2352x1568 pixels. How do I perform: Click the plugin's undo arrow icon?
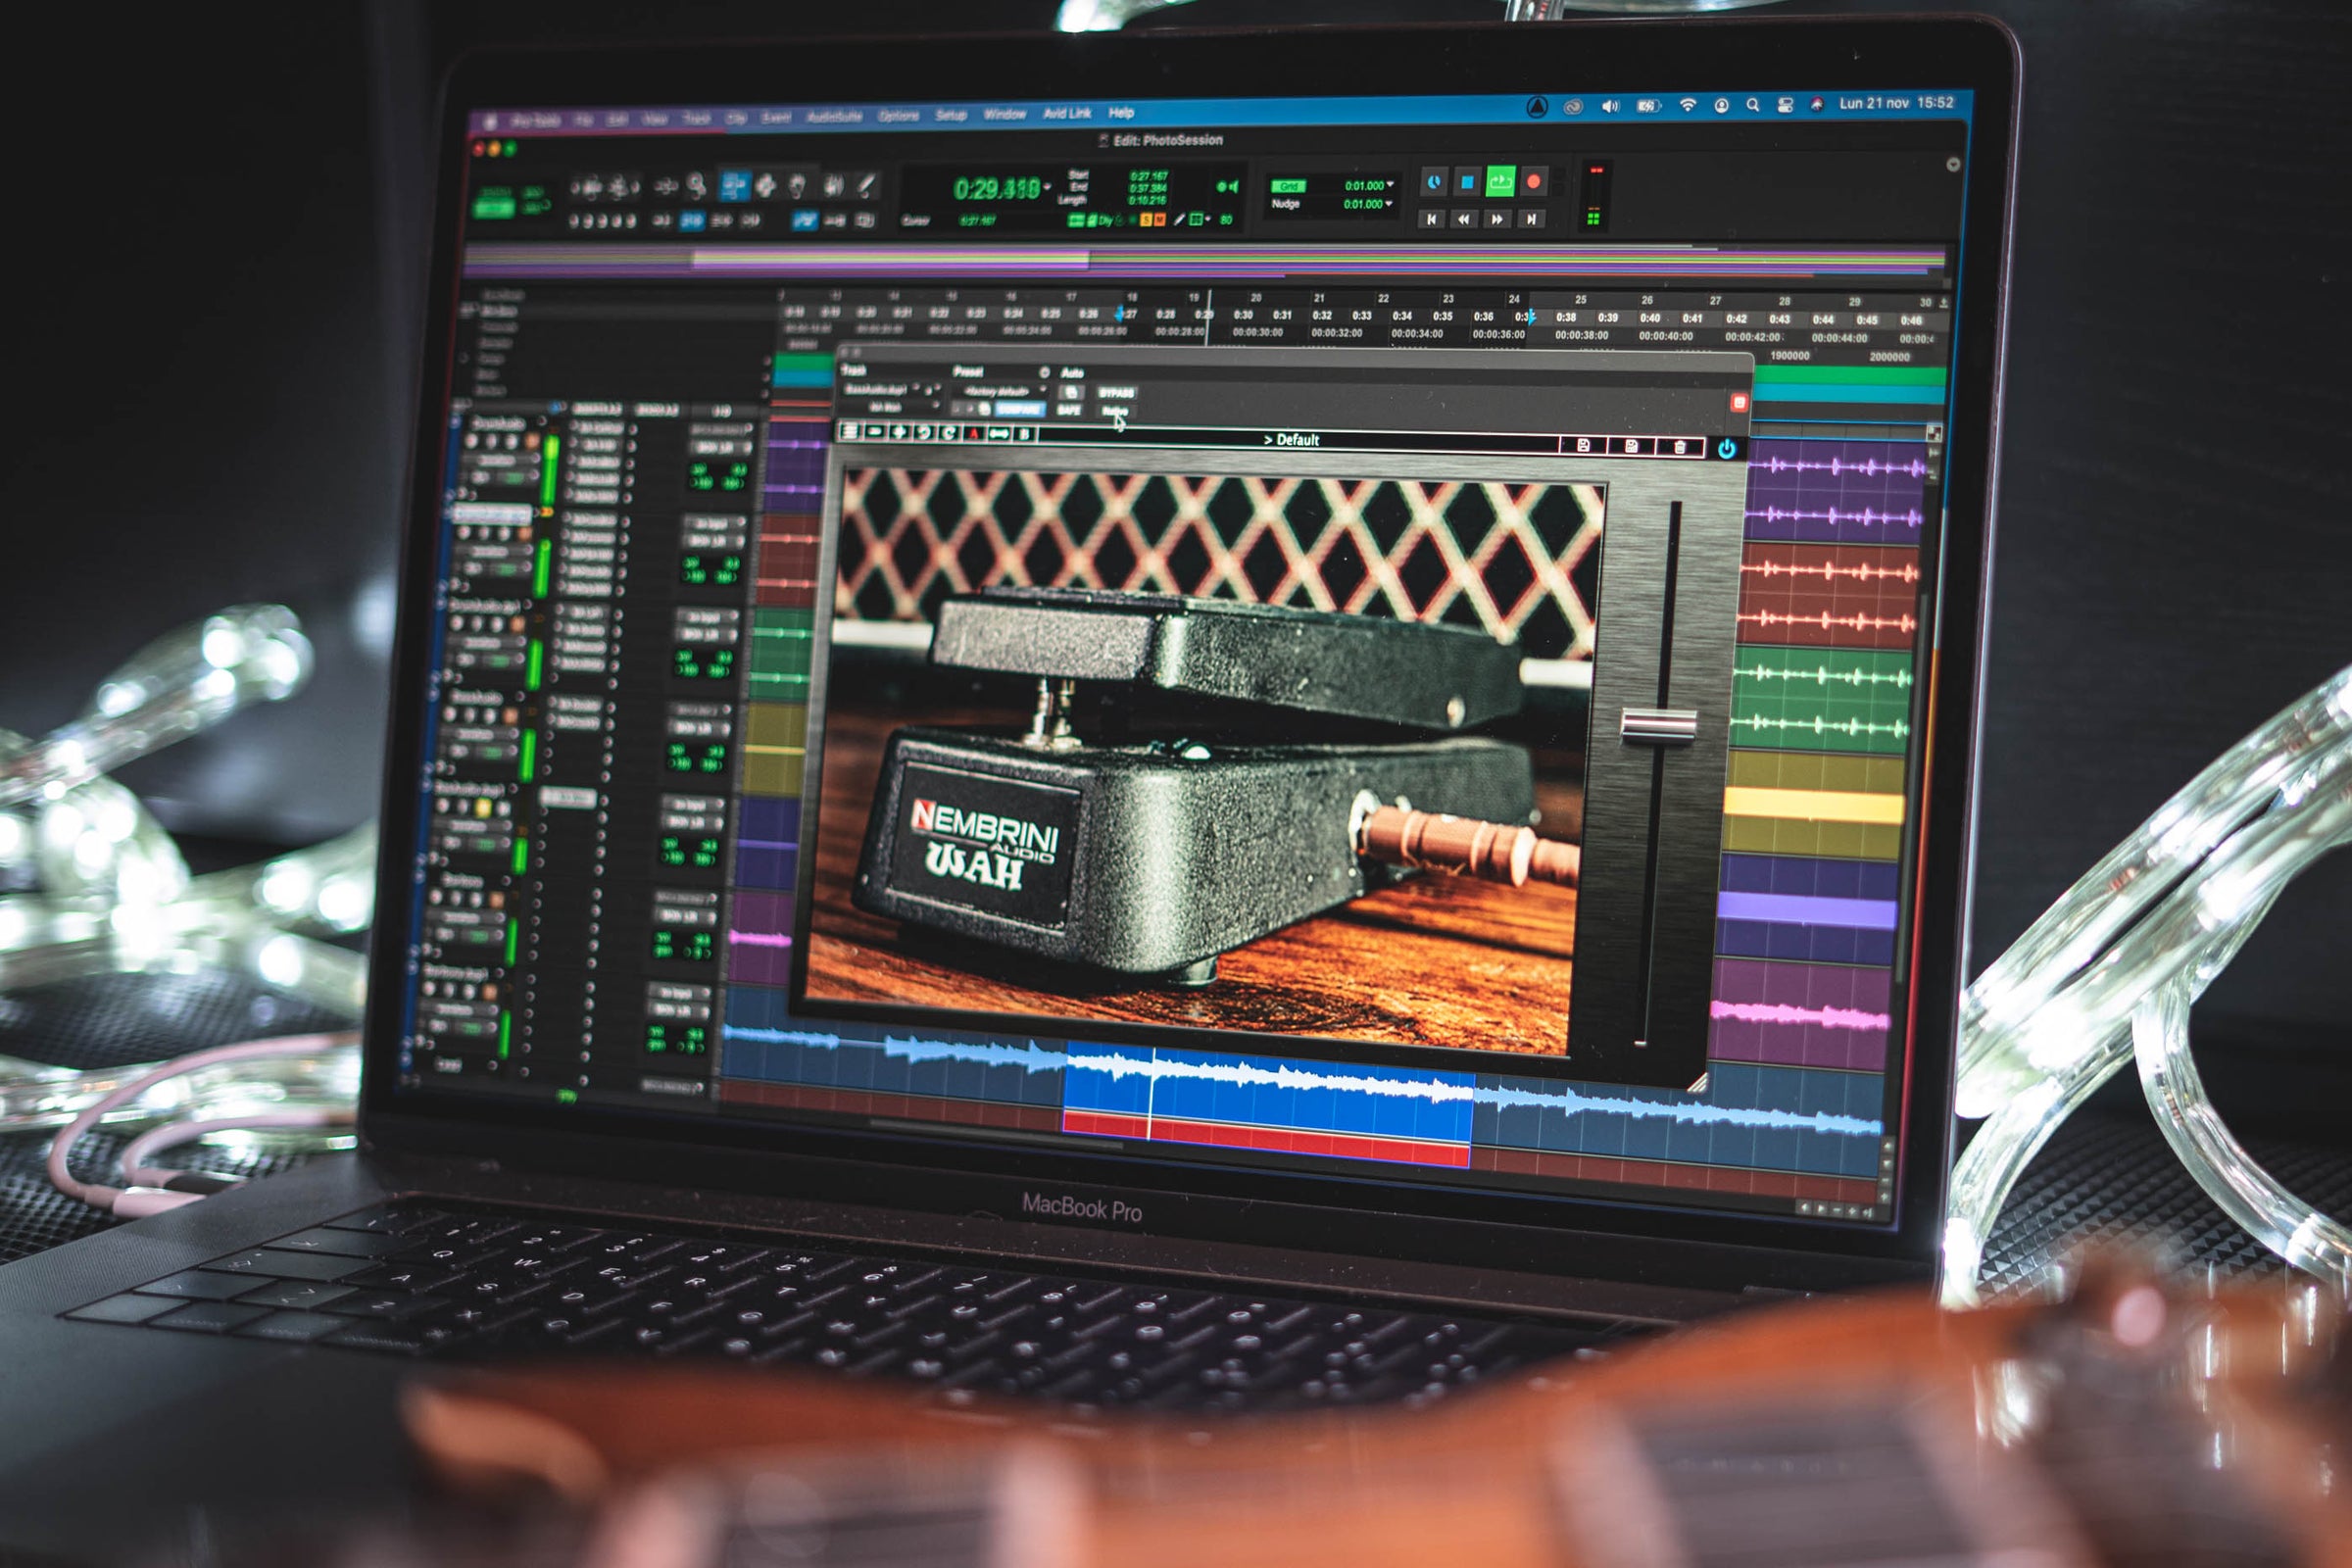(924, 433)
